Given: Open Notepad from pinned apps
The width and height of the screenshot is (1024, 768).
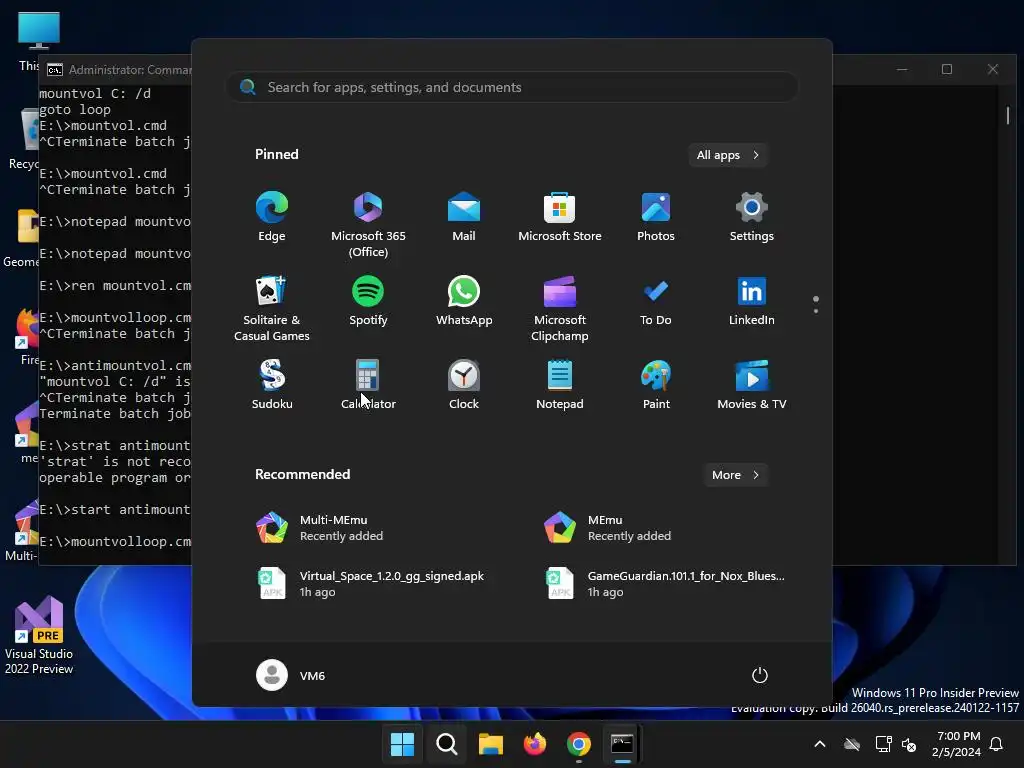Looking at the screenshot, I should coord(560,385).
